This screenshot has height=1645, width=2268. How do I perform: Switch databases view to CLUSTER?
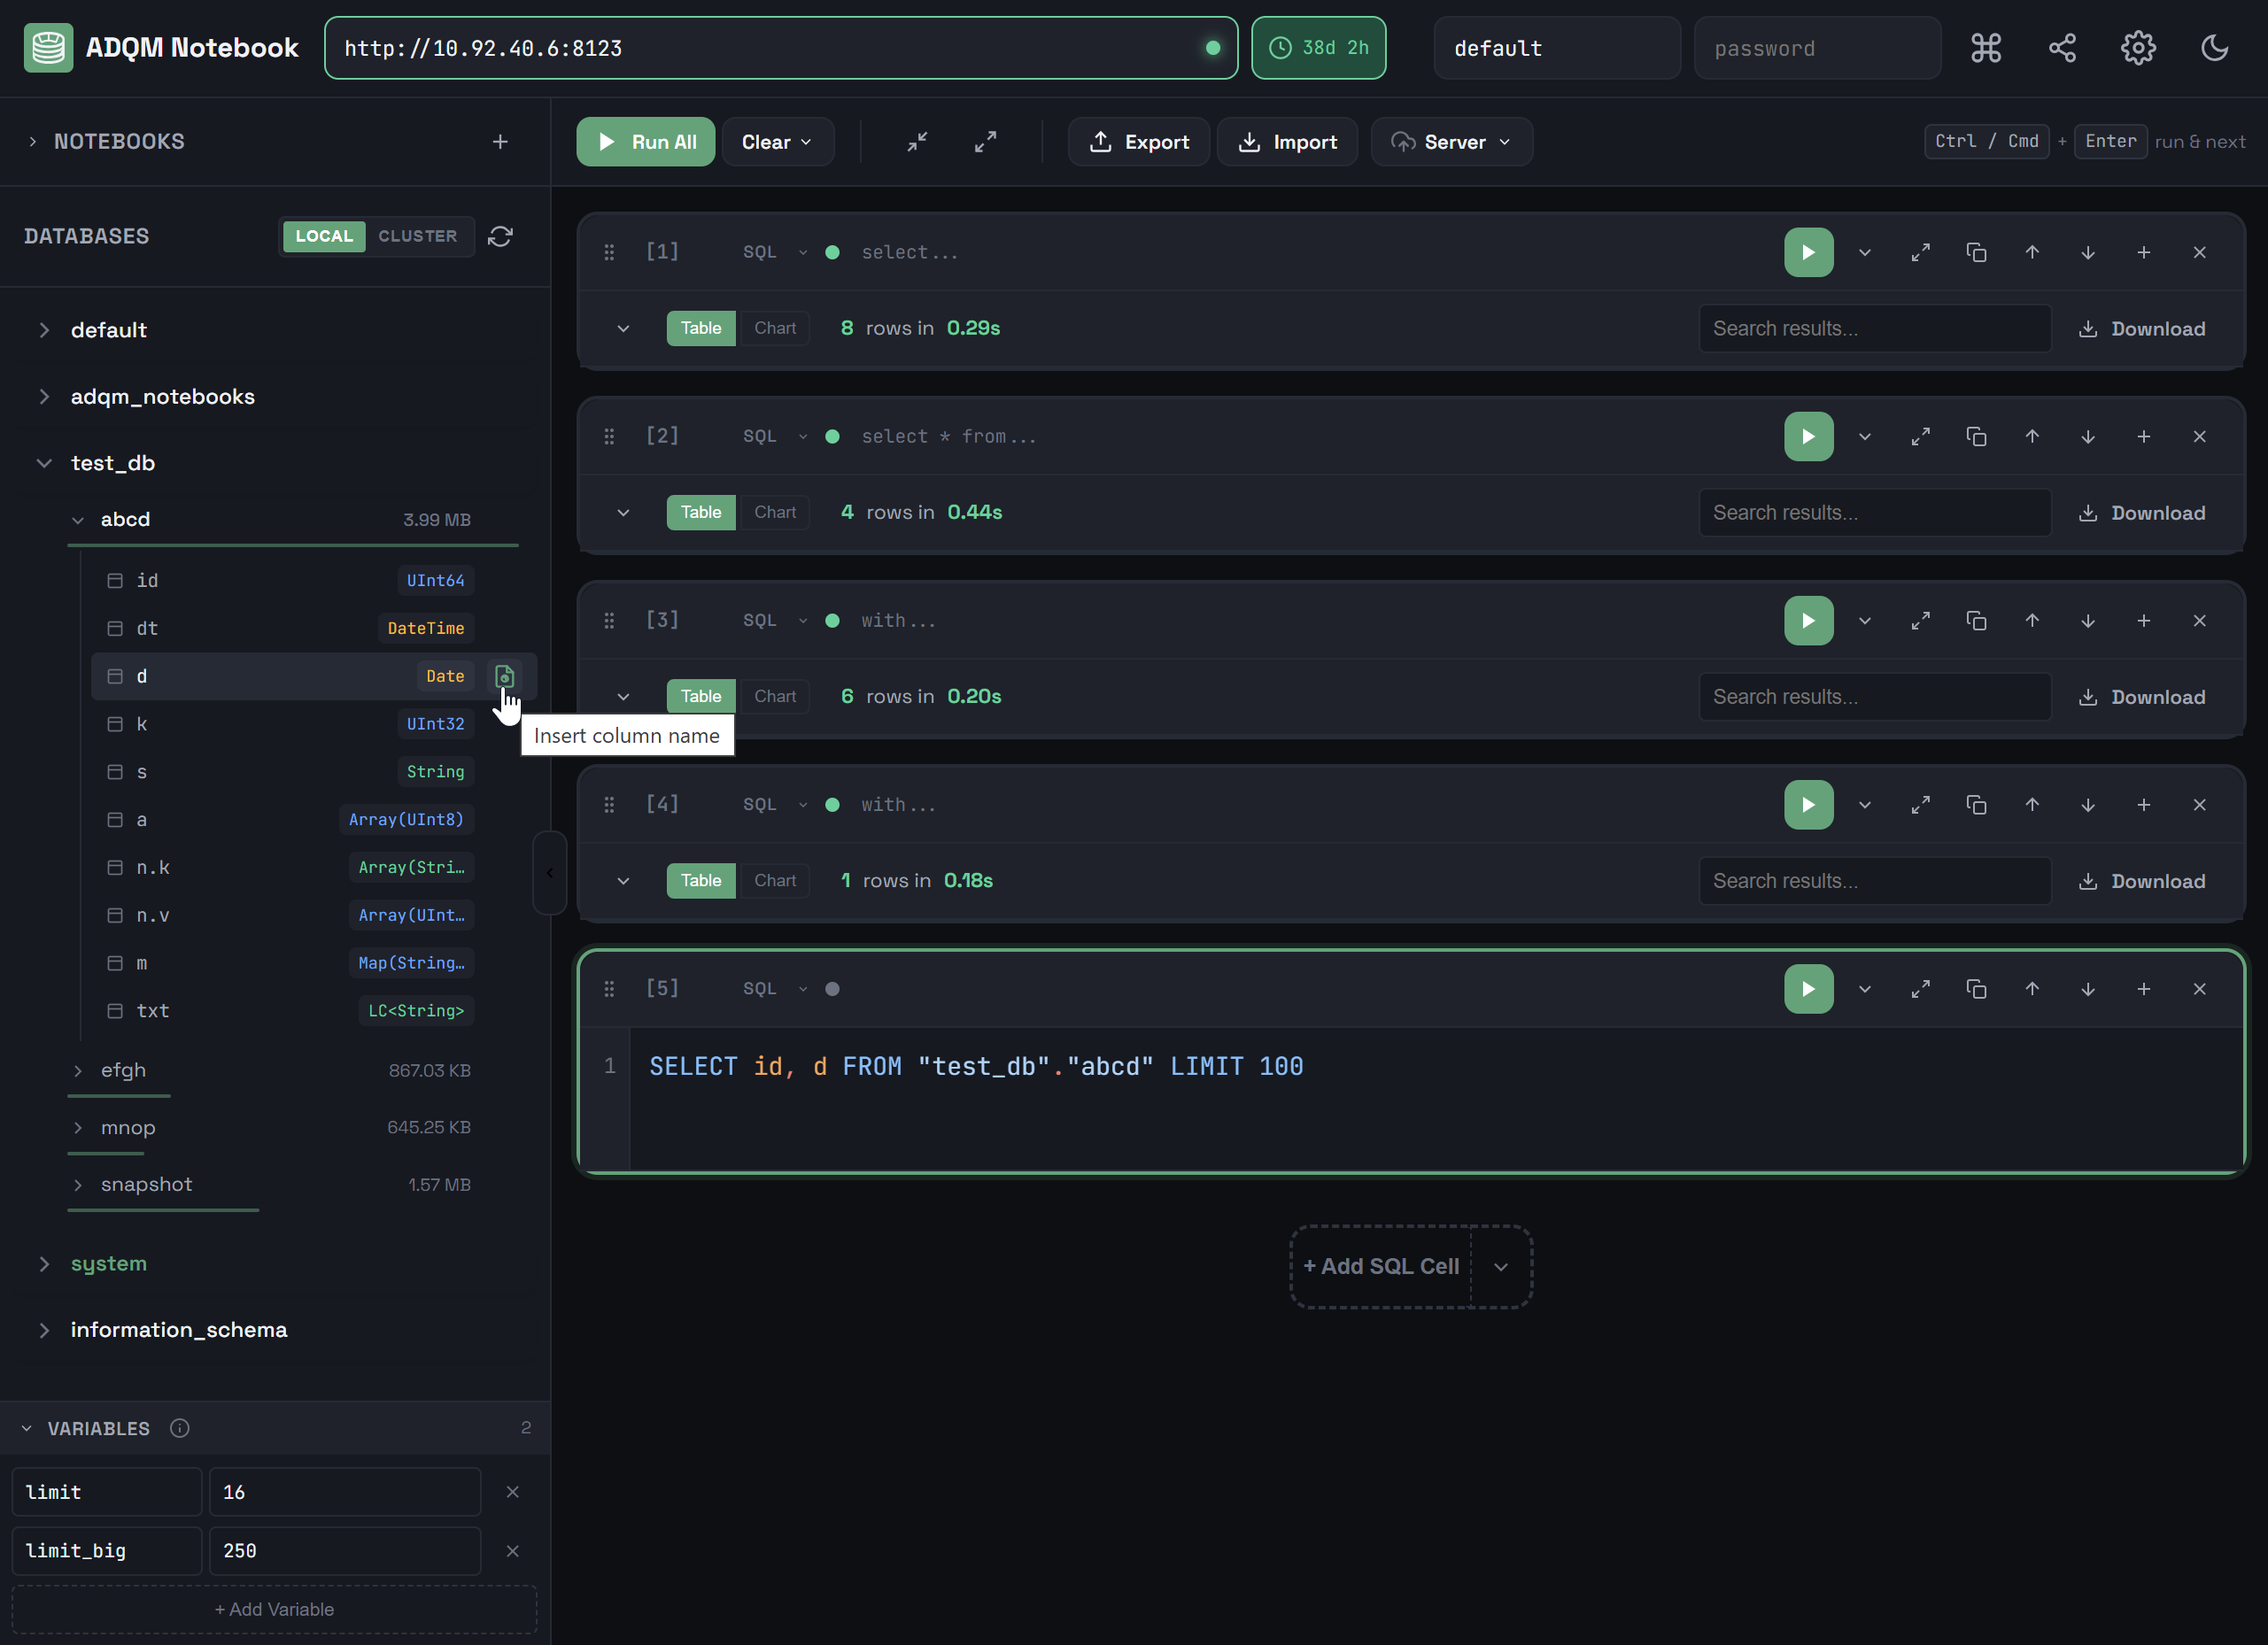click(x=417, y=236)
